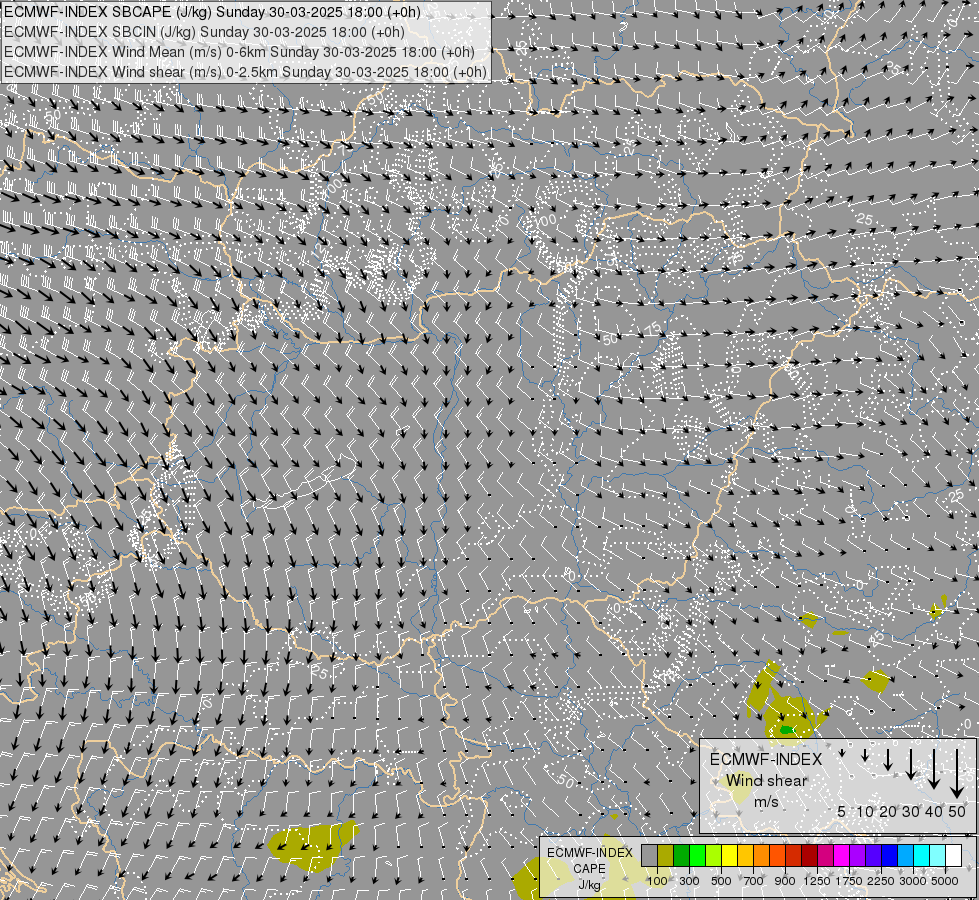The height and width of the screenshot is (900, 979).
Task: Click the '900' CAPE scale label
Action: (785, 881)
